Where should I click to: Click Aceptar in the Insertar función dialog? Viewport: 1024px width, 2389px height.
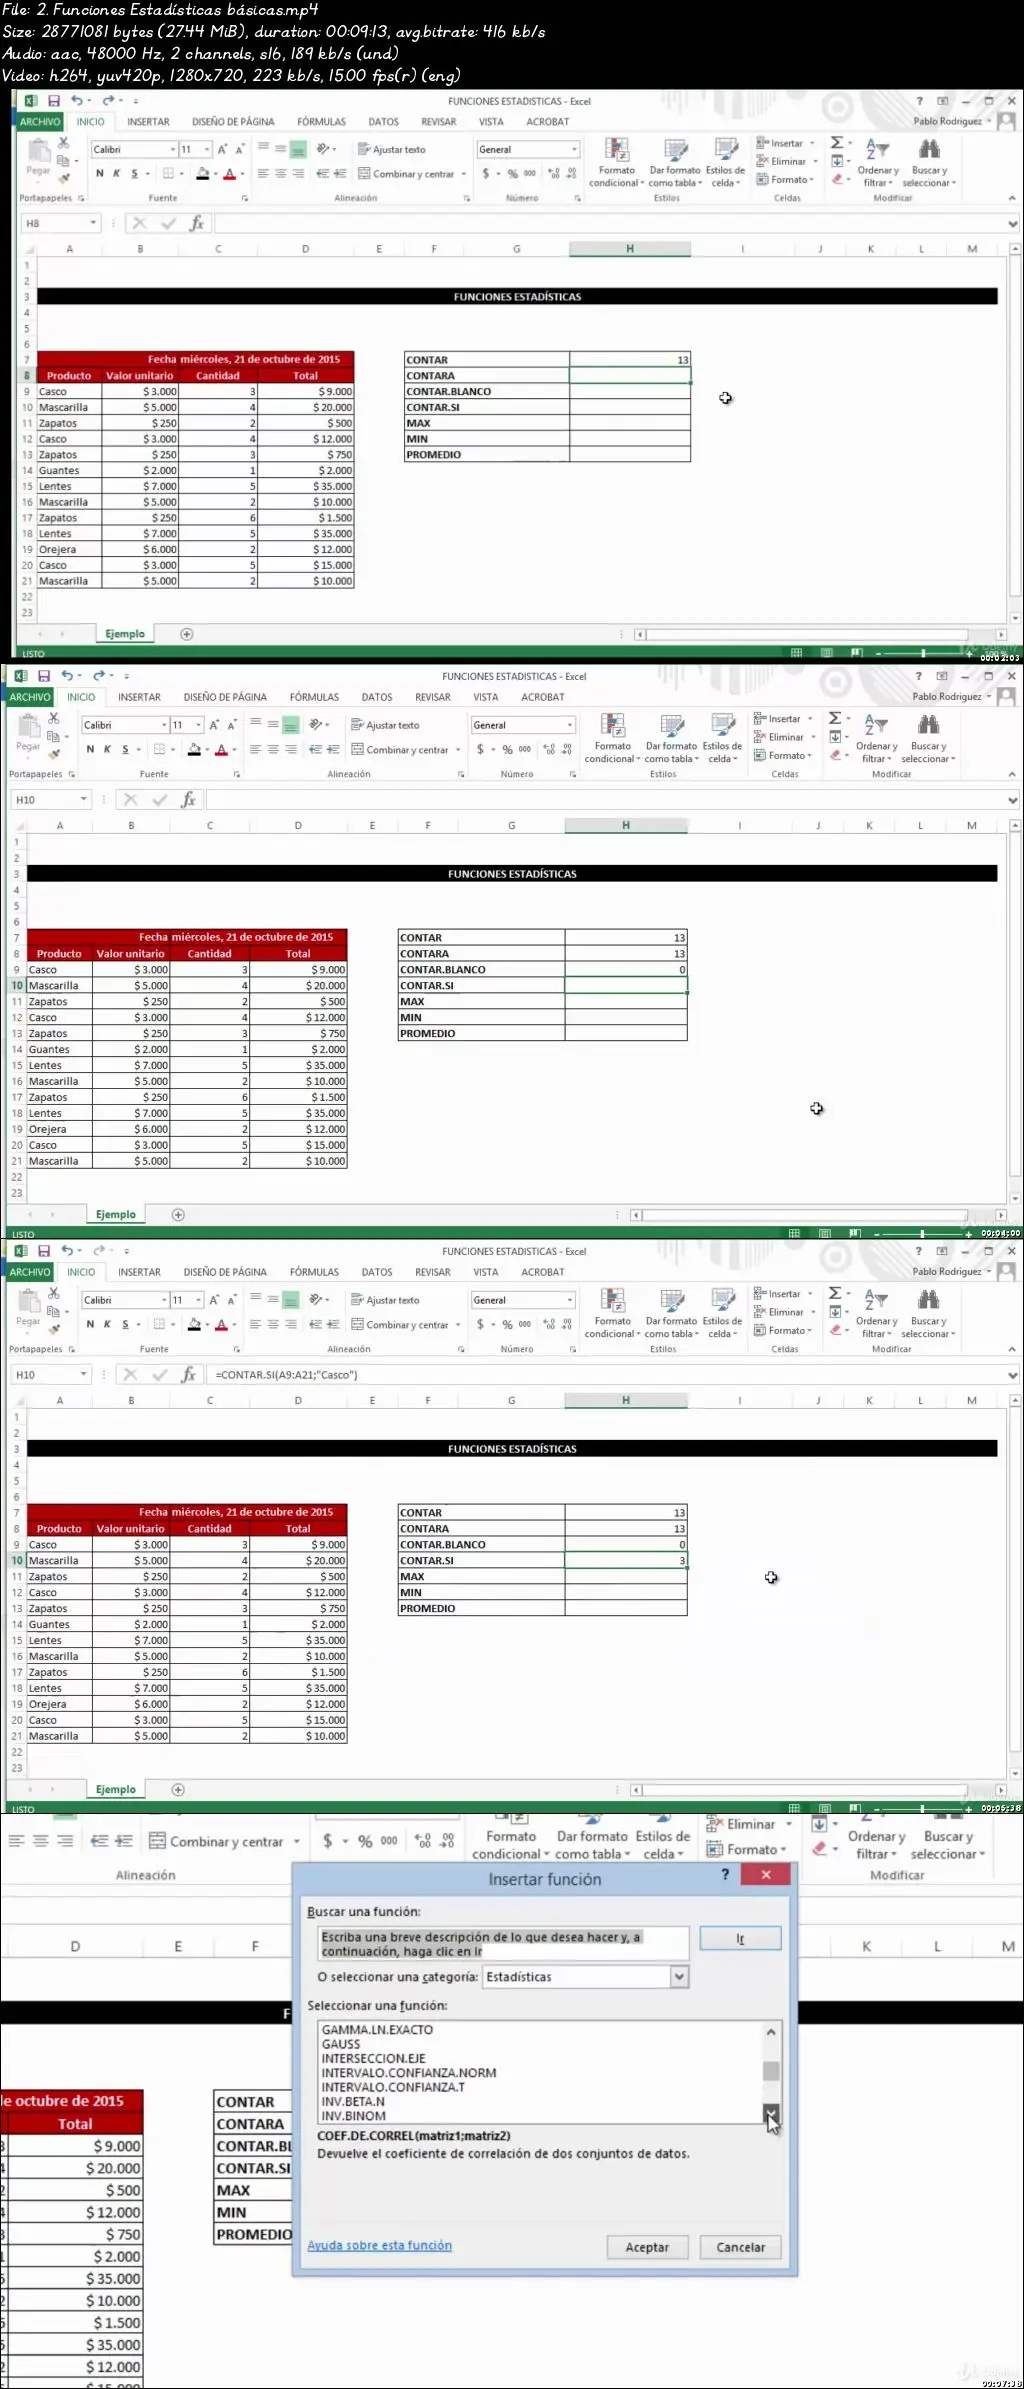(647, 2247)
